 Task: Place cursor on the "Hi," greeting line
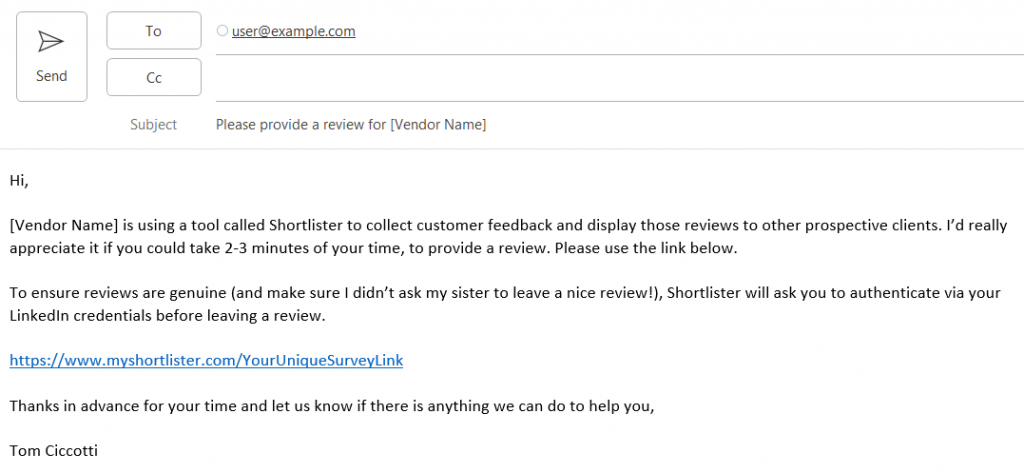point(19,180)
